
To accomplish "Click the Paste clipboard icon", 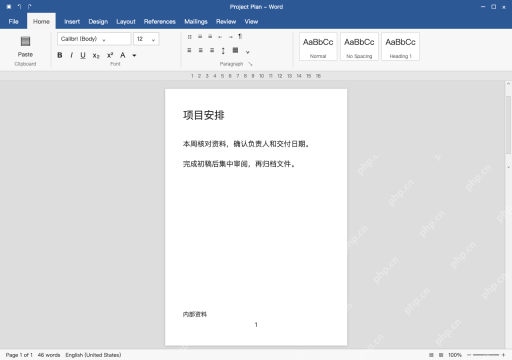I will [25, 41].
